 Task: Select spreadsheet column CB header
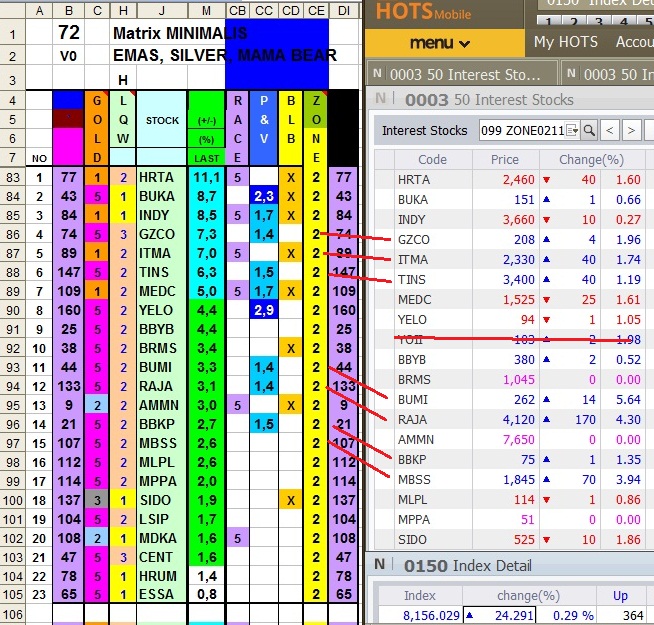[238, 10]
